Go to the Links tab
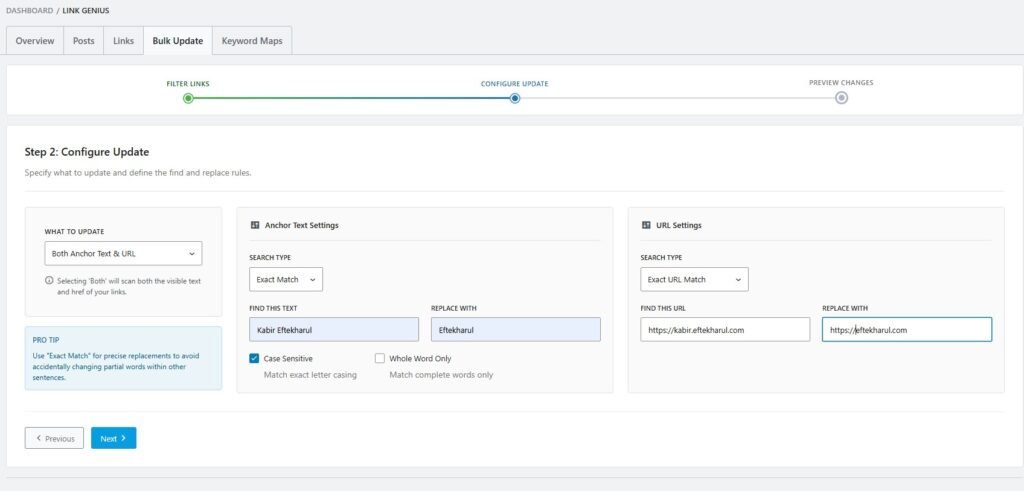1024x491 pixels. point(123,41)
